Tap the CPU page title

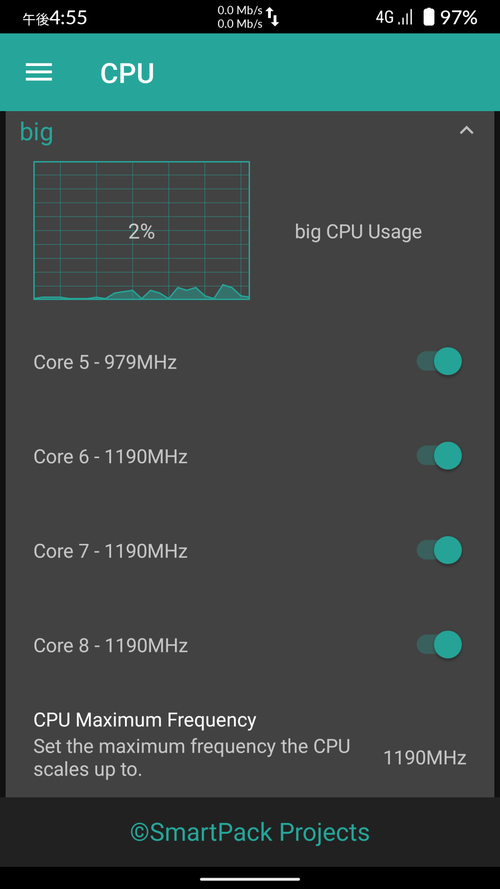[x=127, y=73]
